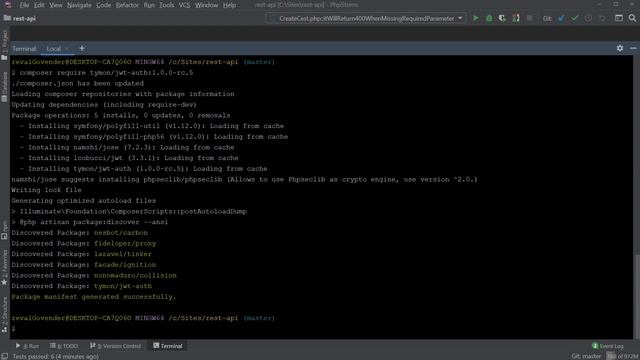Open the Navigate menu
This screenshot has height=360, width=640.
click(x=79, y=5)
